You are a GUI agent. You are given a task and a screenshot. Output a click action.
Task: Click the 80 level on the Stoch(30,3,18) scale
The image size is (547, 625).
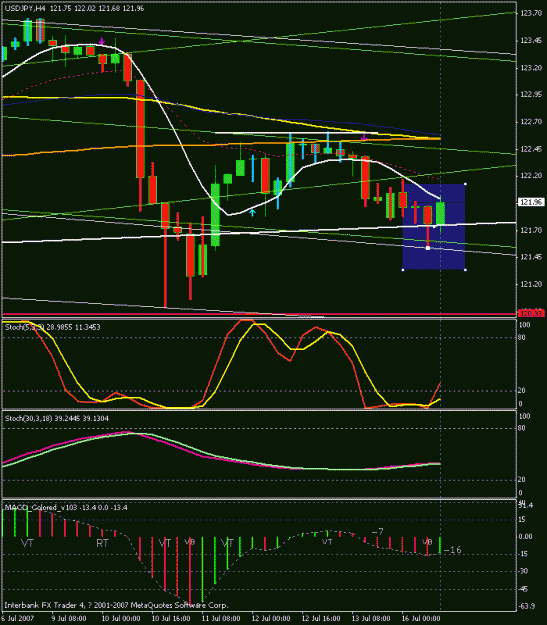[x=521, y=428]
